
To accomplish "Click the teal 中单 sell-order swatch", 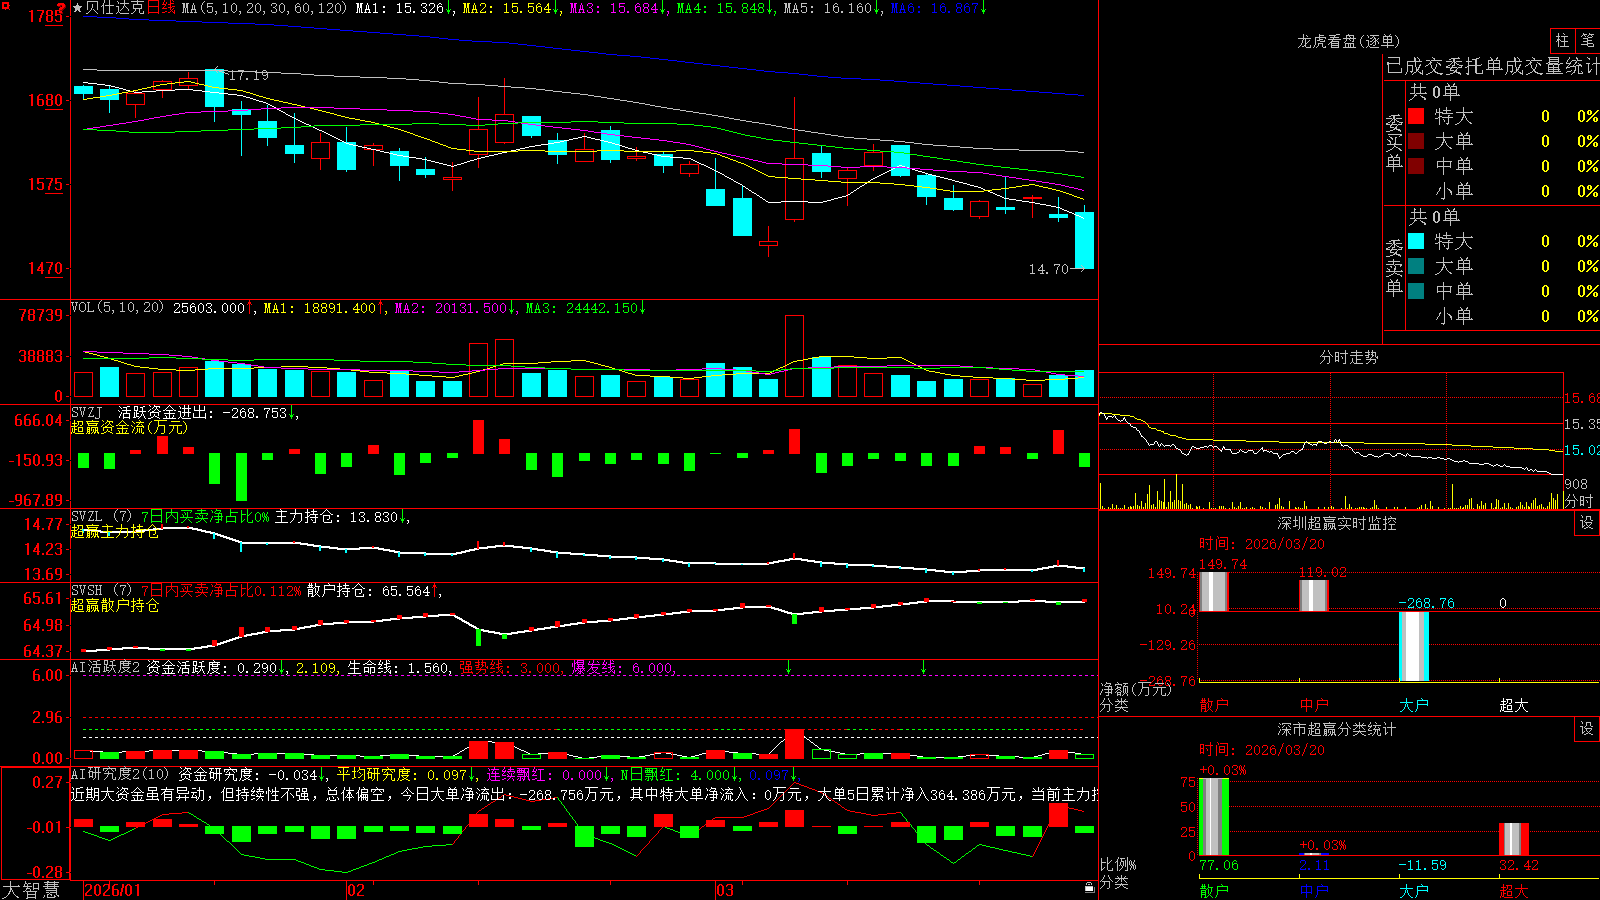I will (1416, 290).
